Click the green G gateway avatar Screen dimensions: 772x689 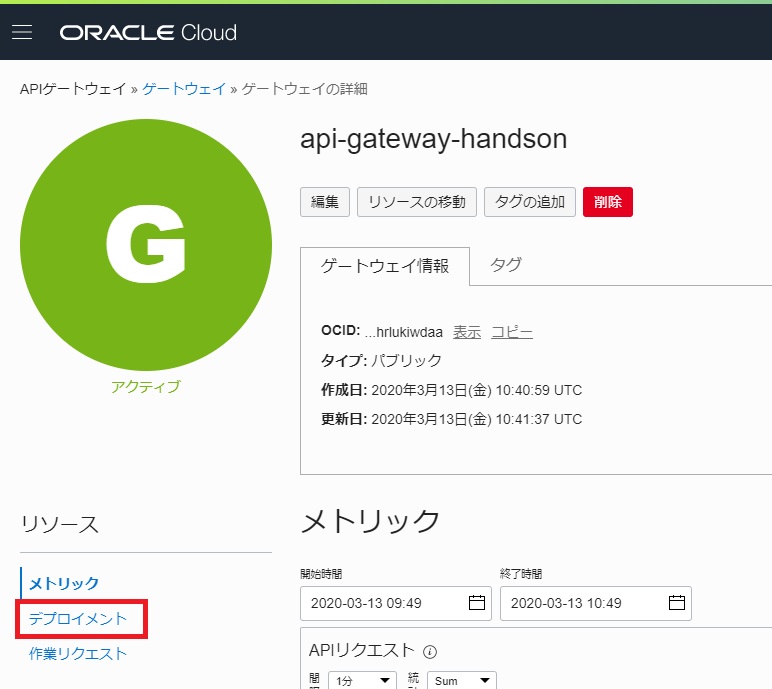(x=146, y=244)
